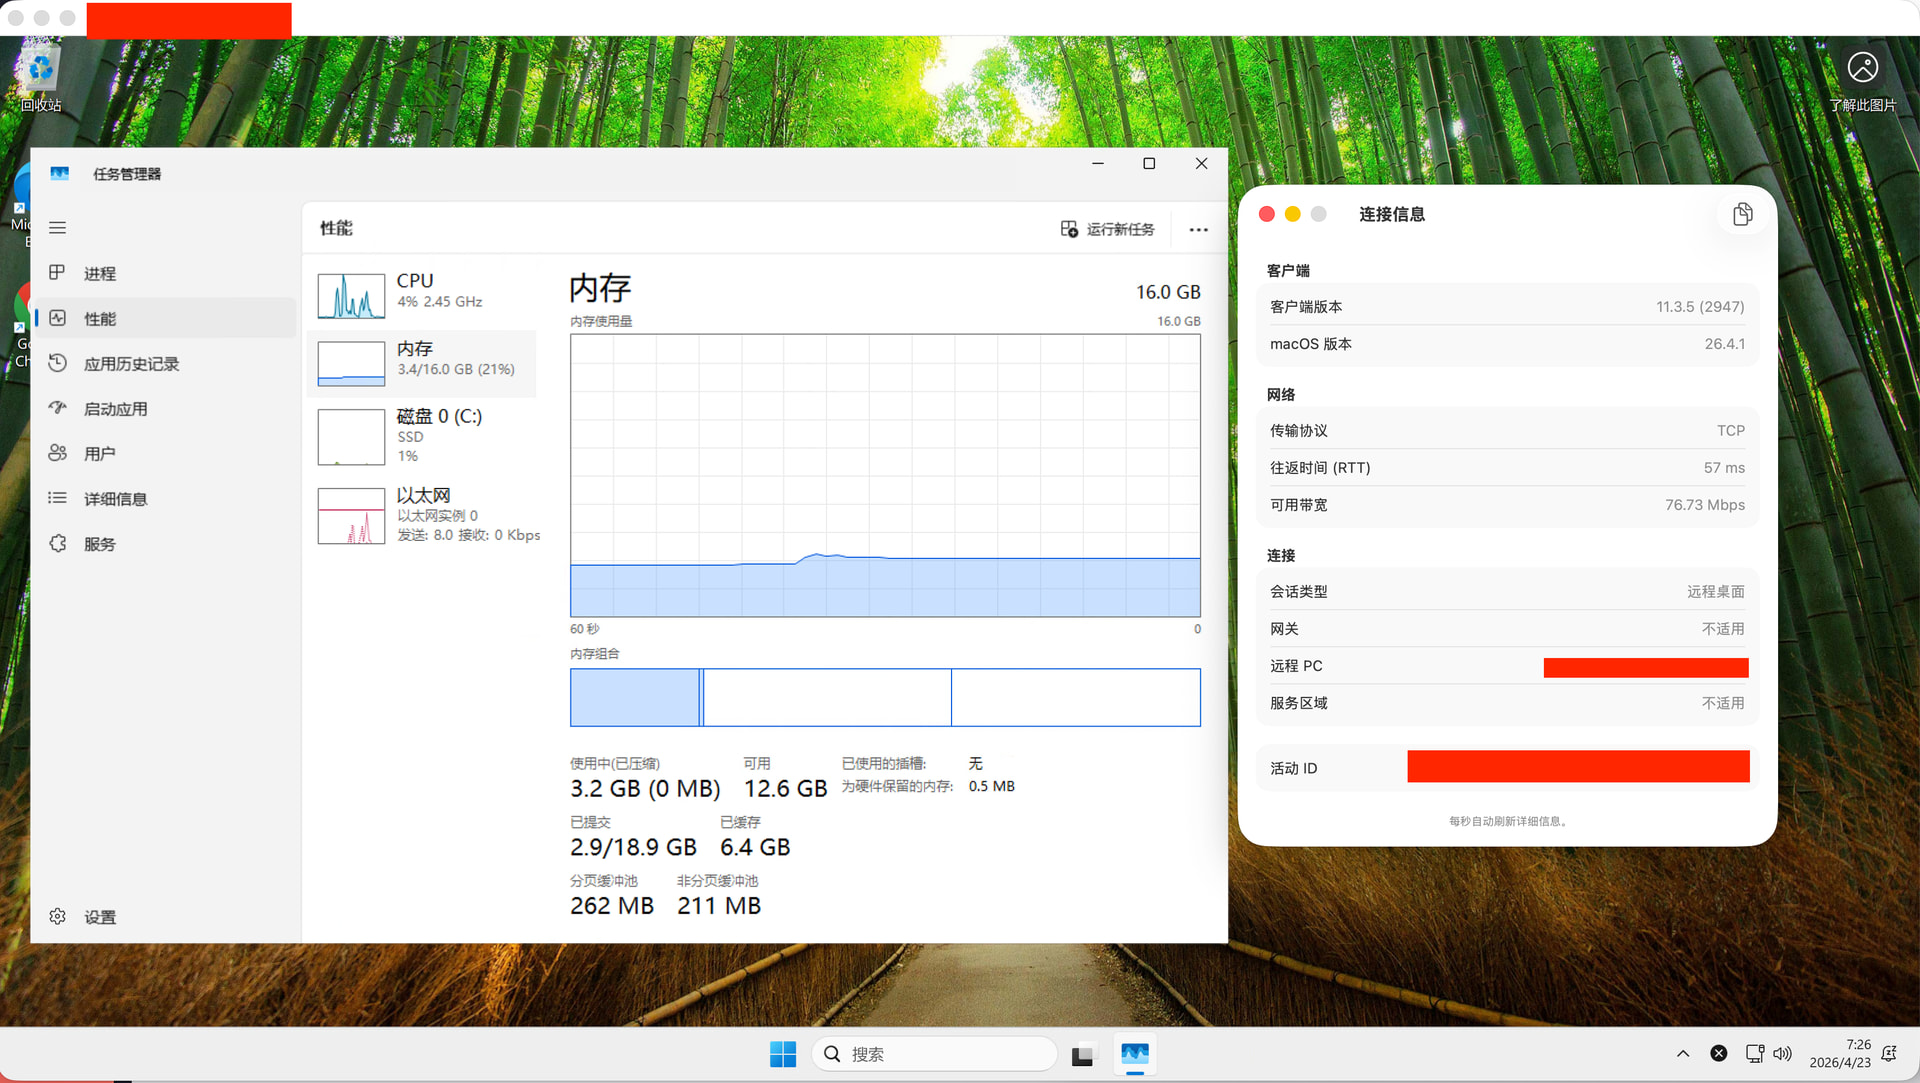This screenshot has width=1920, height=1083.
Task: Click 运行新任务 run new task button
Action: pos(1108,229)
